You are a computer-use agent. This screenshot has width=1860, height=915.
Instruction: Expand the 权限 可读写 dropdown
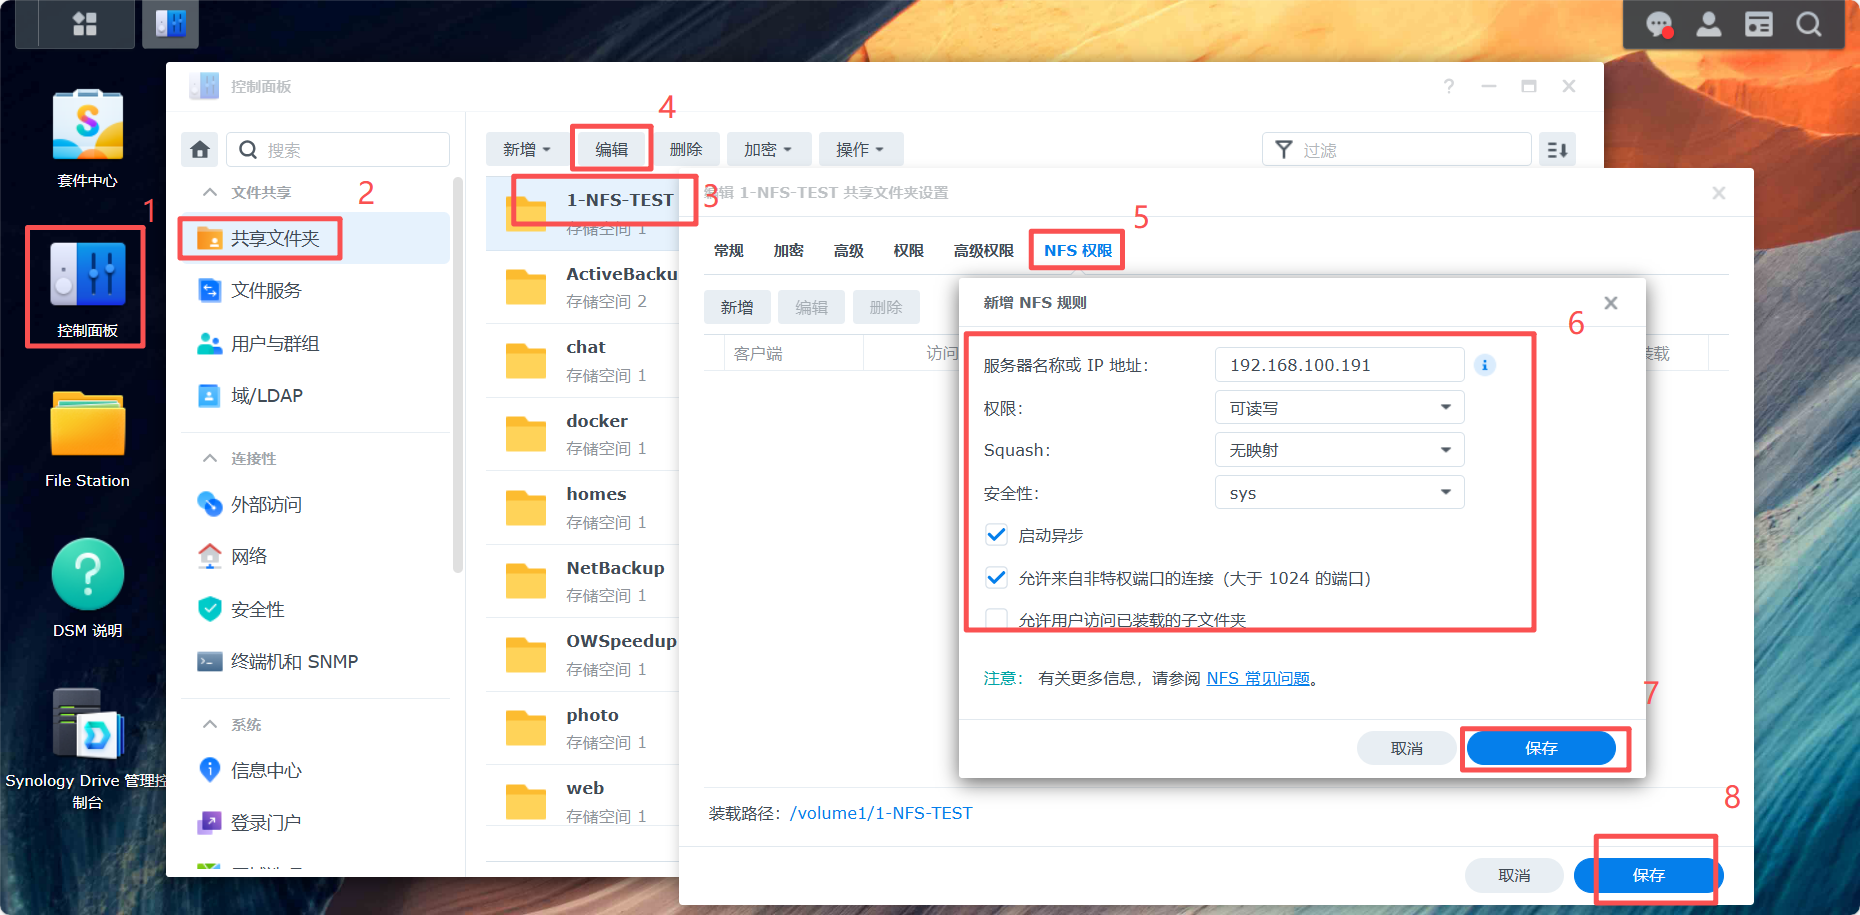pyautogui.click(x=1339, y=407)
